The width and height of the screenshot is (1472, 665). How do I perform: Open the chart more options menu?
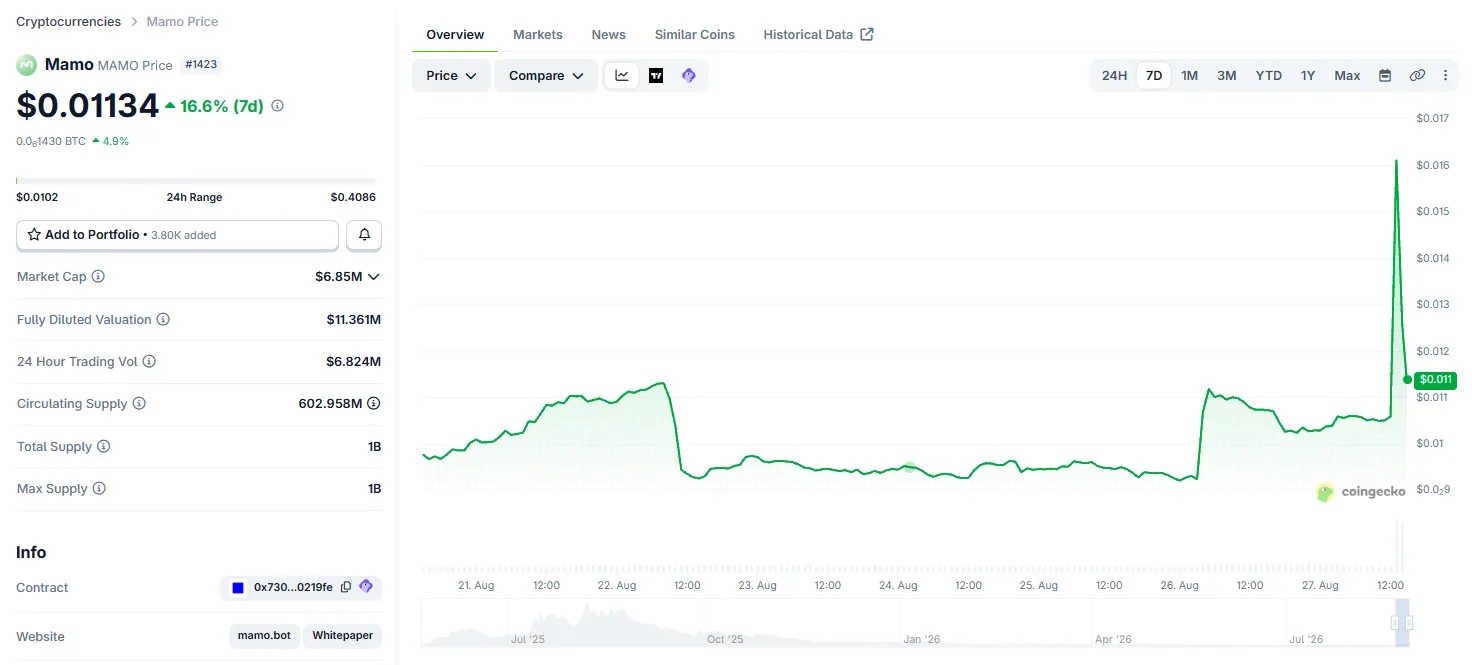pyautogui.click(x=1445, y=76)
